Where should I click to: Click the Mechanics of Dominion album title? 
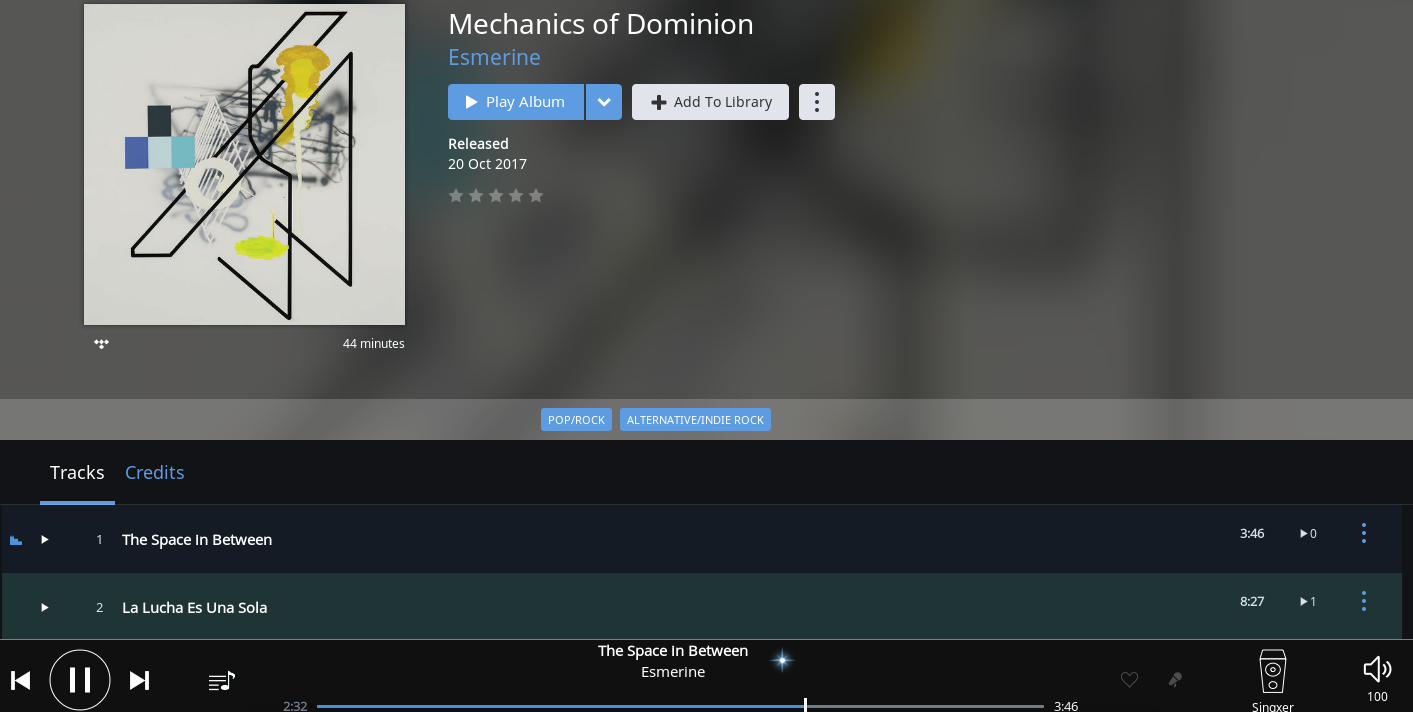coord(601,24)
